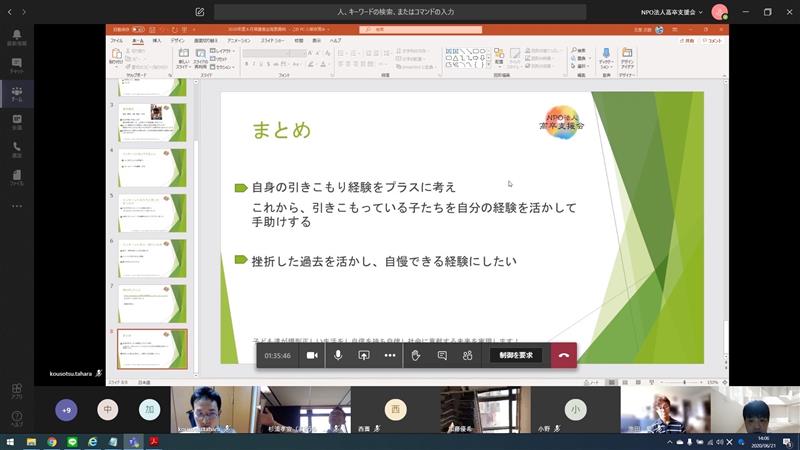Image resolution: width=800 pixels, height=450 pixels.
Task: Go to Calls in Teams sidebar
Action: pos(16,149)
